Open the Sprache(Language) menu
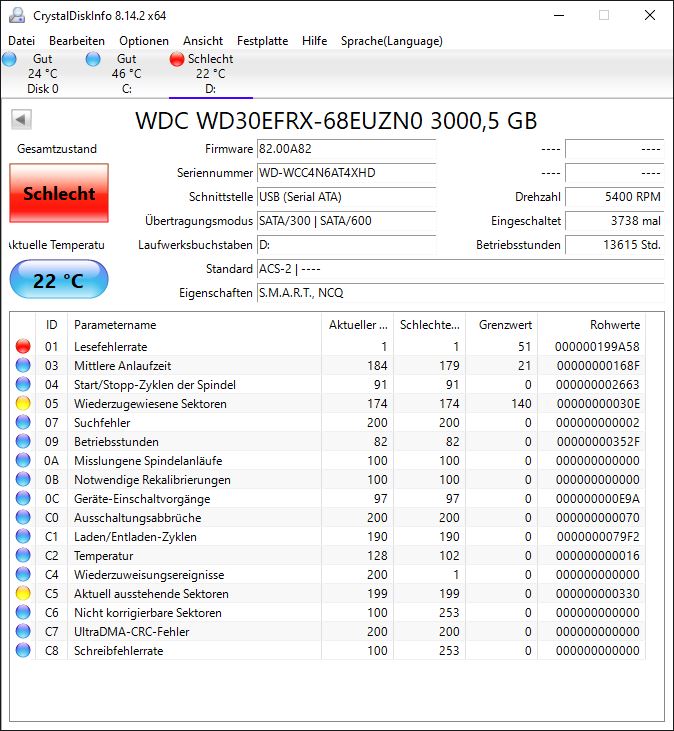This screenshot has height=731, width=674. click(x=392, y=41)
